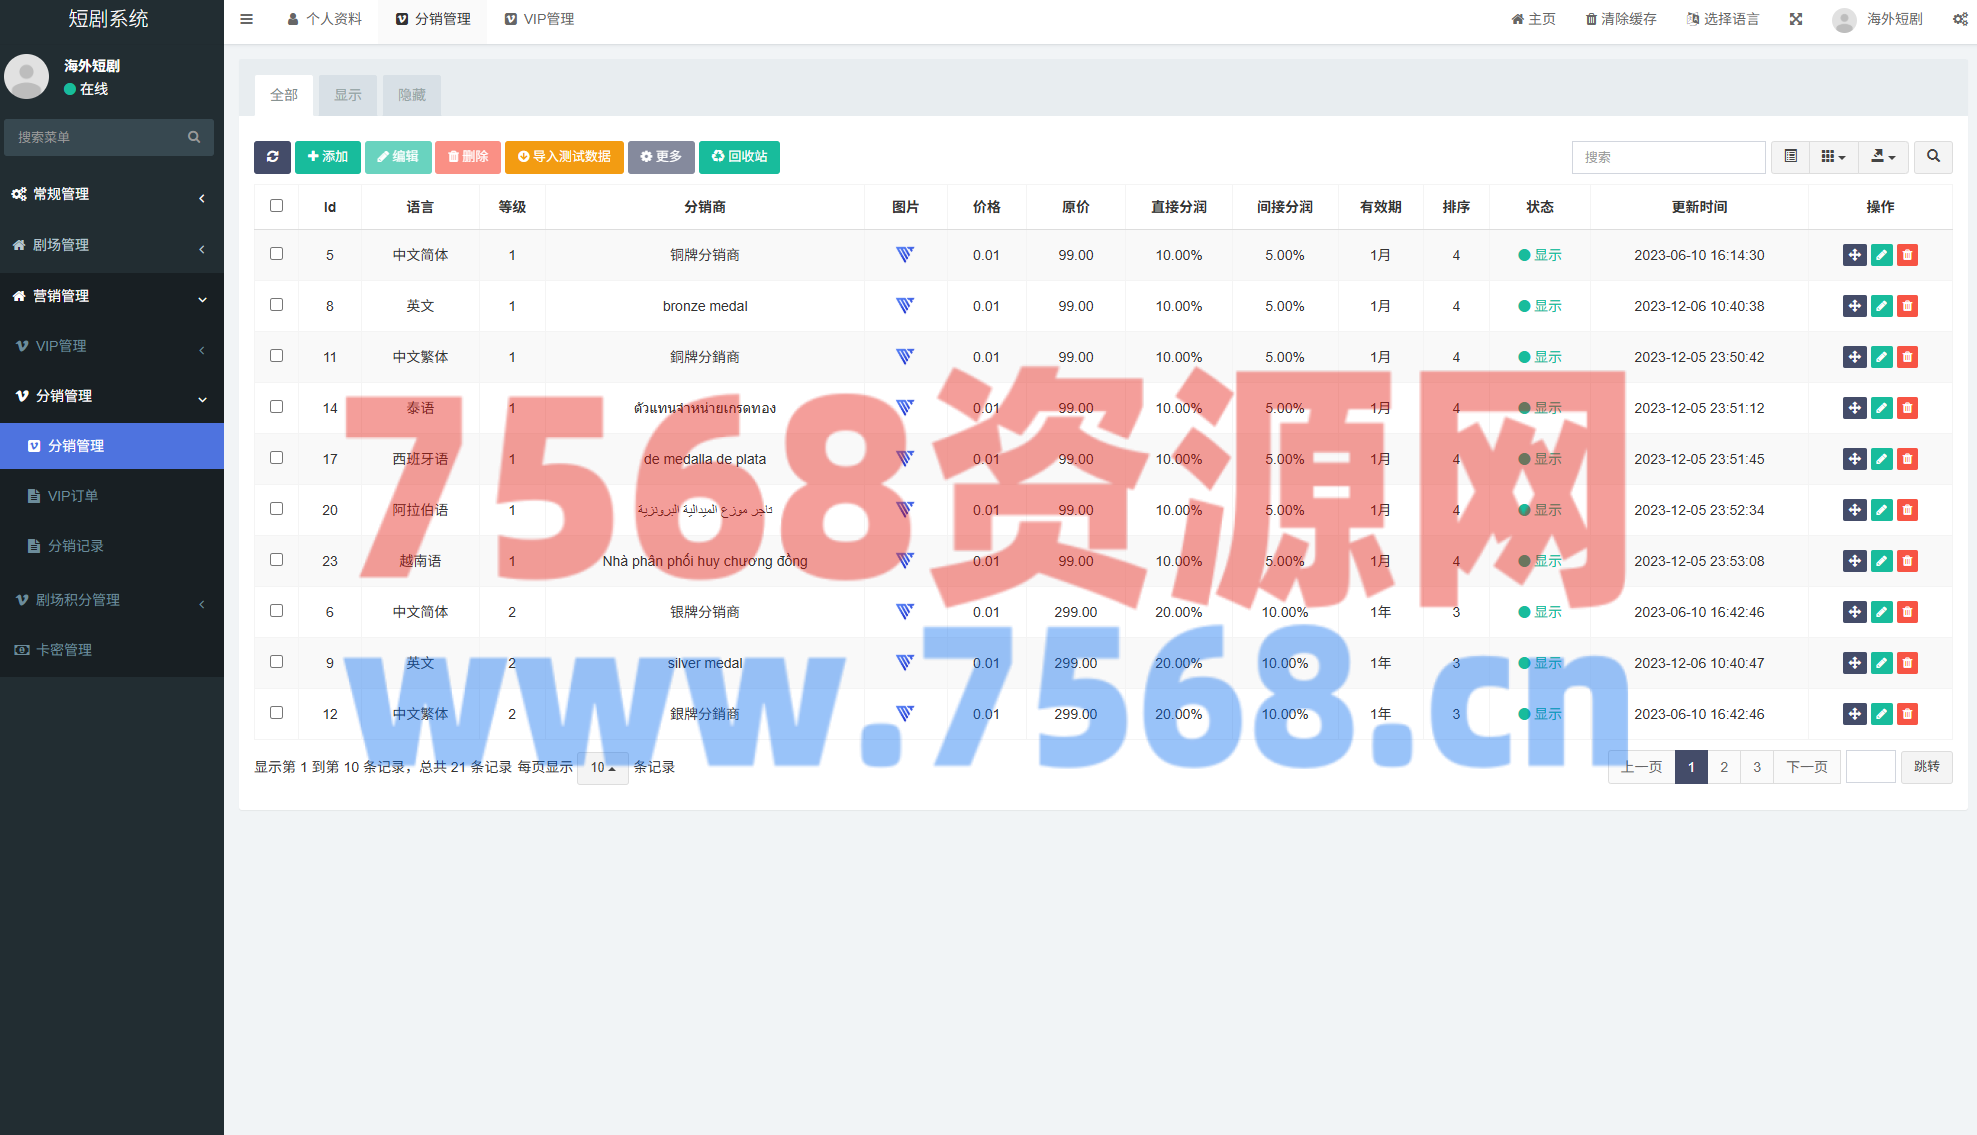The image size is (1977, 1135).
Task: Click the magnifier search button beside export
Action: coord(1933,157)
